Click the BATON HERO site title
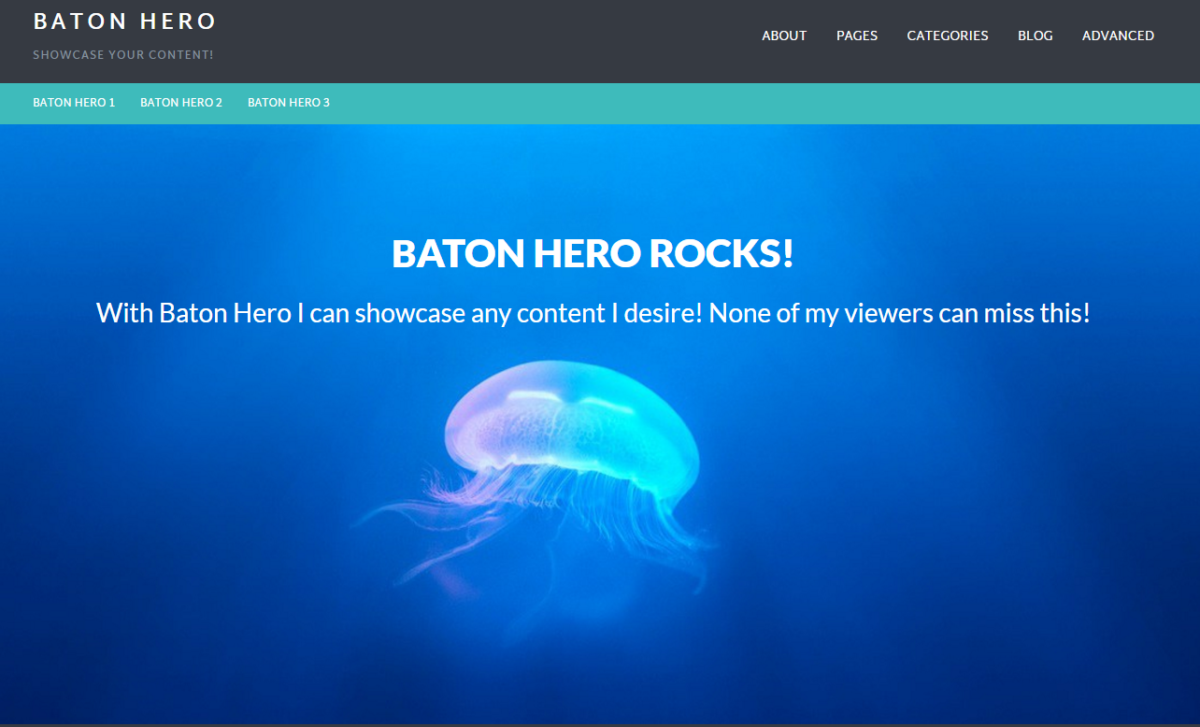The image size is (1200, 727). click(124, 21)
